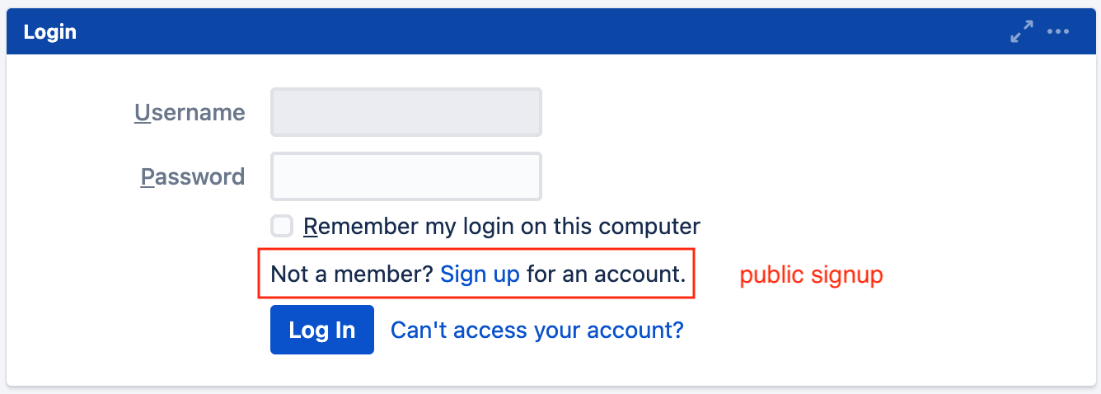This screenshot has width=1101, height=394.
Task: Open the Can't access your account link
Action: pos(537,330)
